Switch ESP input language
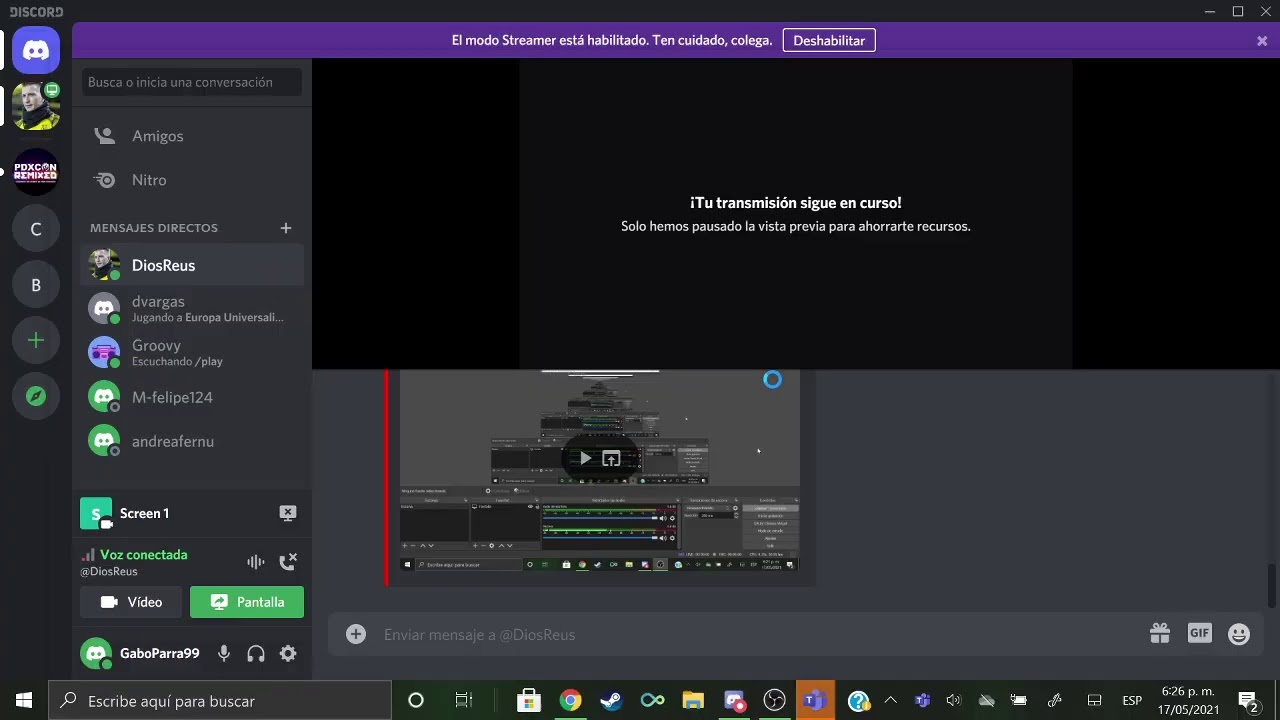The height and width of the screenshot is (720, 1280). click(1132, 700)
